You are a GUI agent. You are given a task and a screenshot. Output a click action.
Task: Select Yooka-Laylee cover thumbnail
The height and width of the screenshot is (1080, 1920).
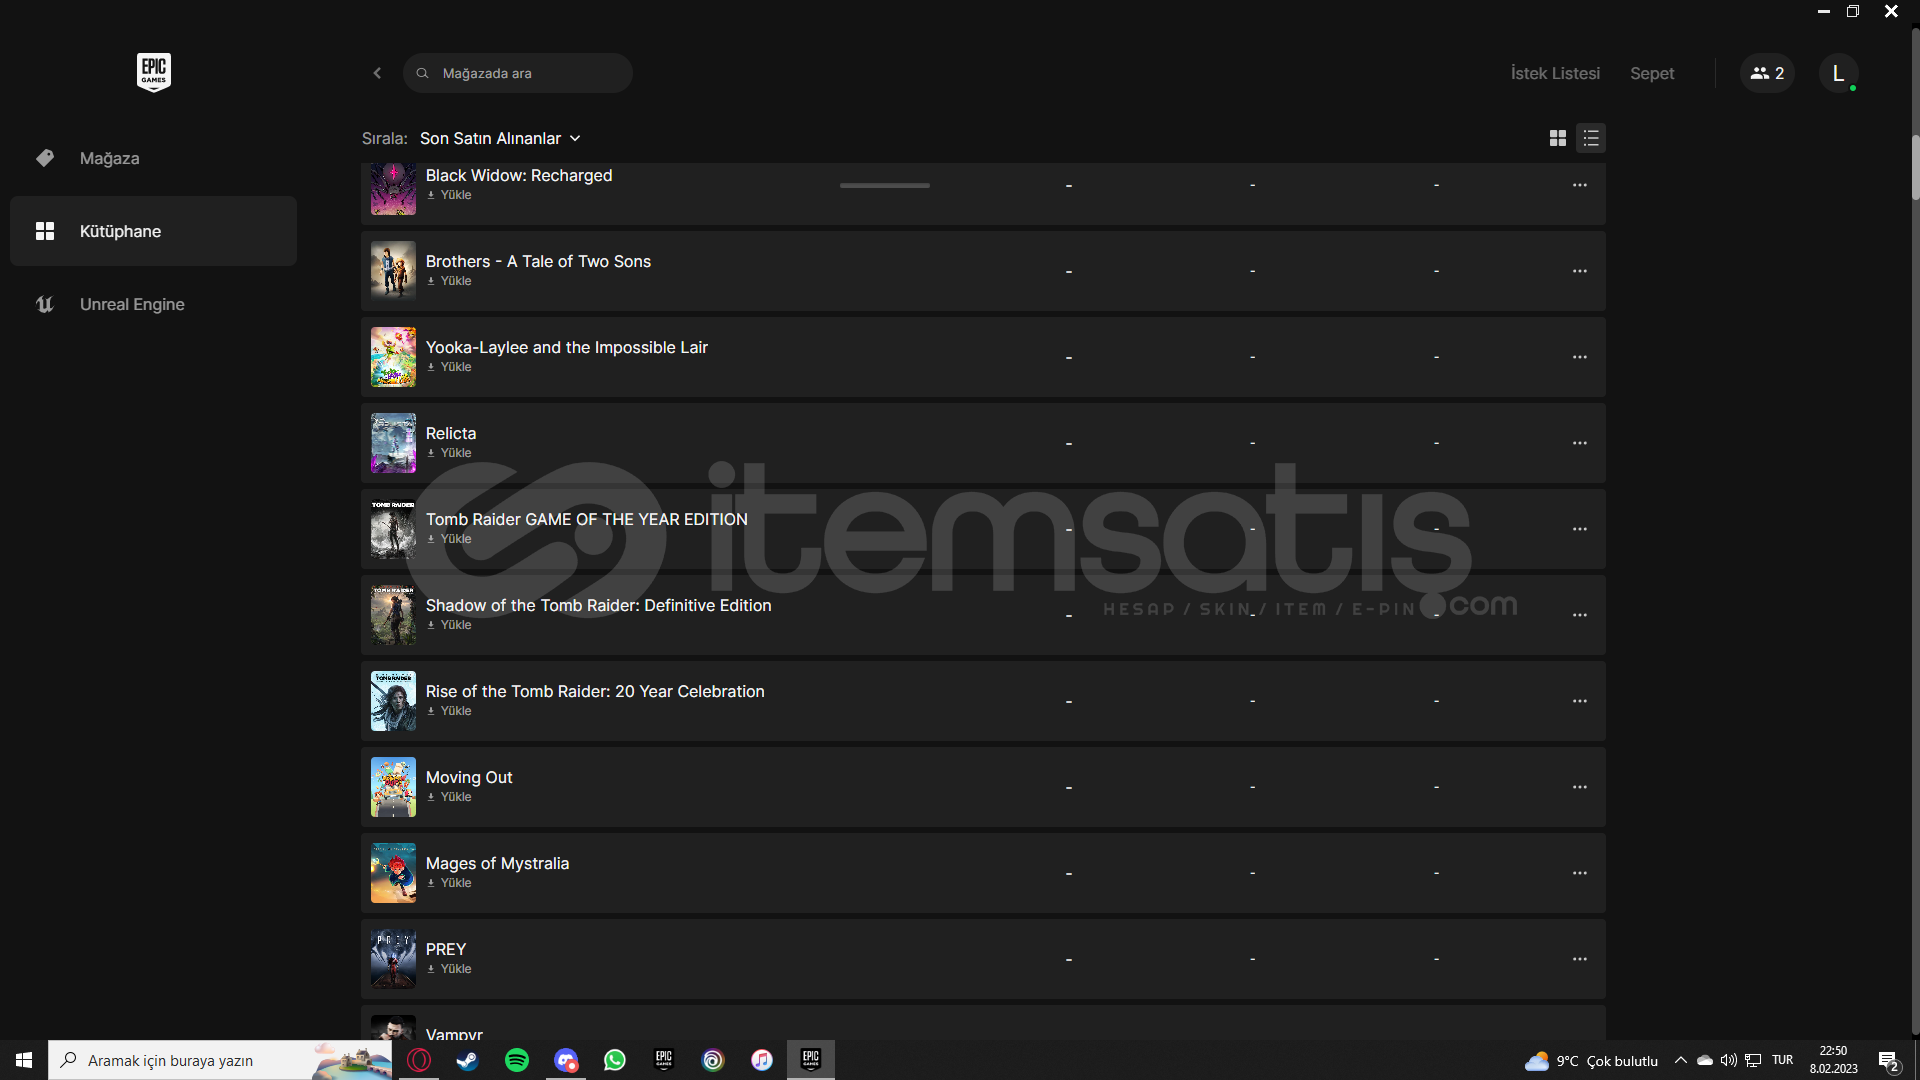393,357
